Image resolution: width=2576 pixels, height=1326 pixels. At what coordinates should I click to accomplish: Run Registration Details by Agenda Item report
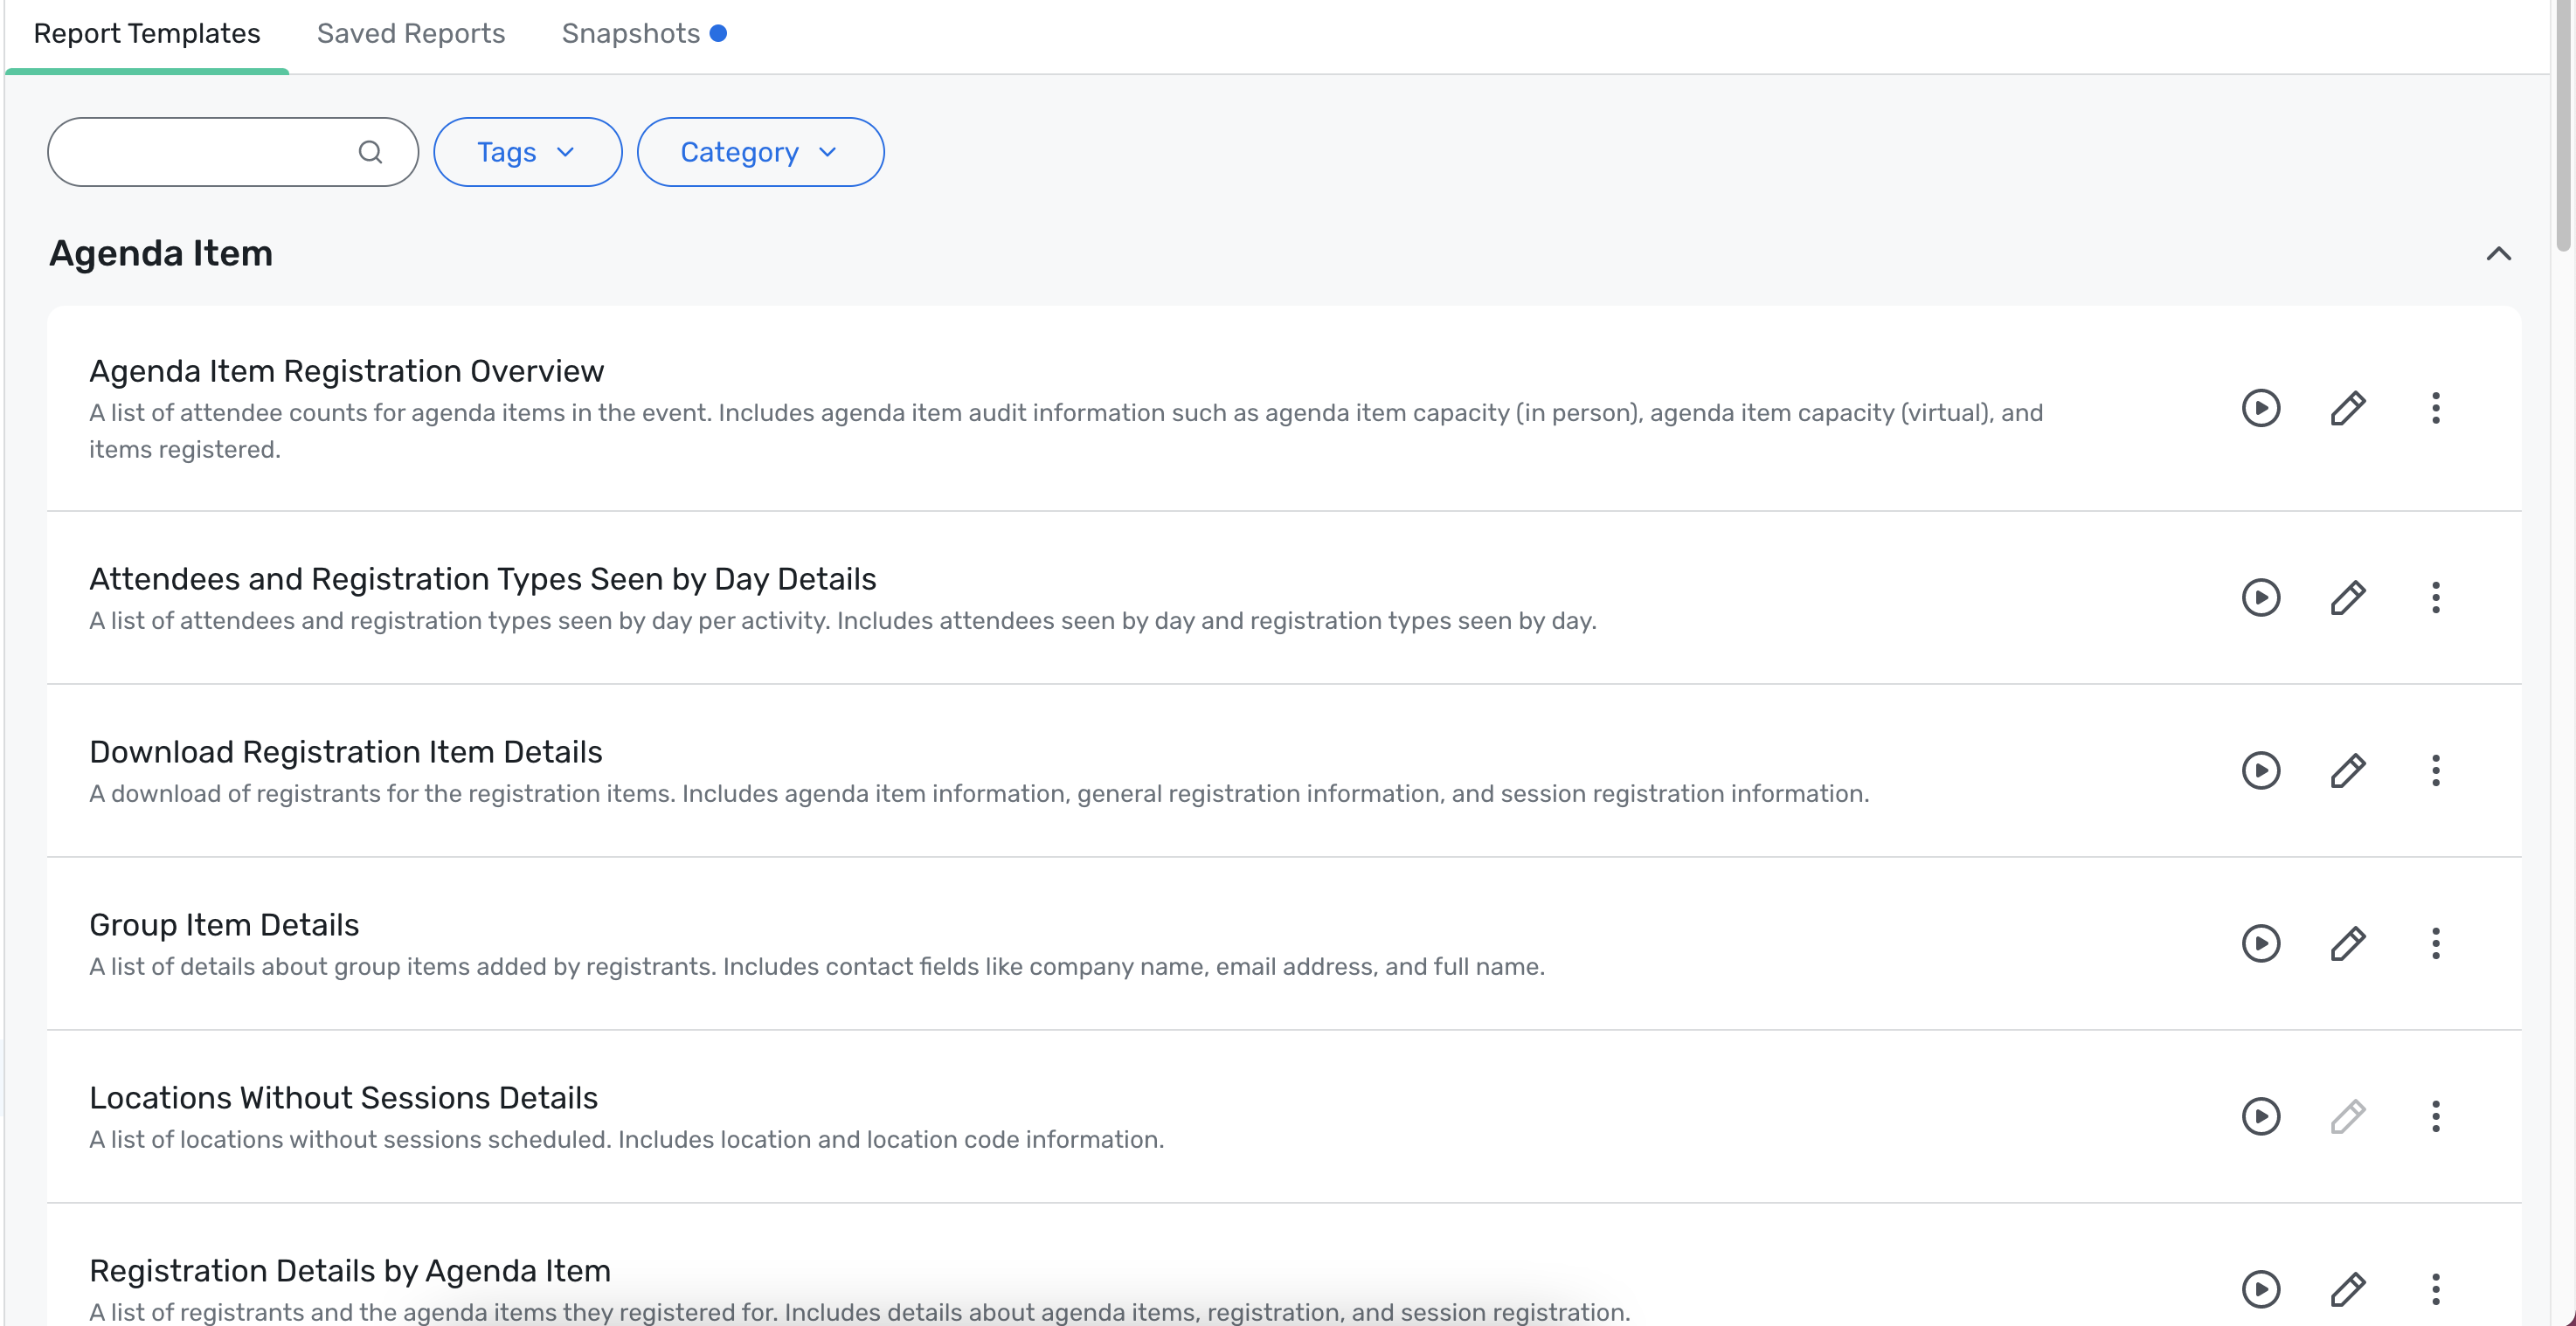tap(2260, 1289)
